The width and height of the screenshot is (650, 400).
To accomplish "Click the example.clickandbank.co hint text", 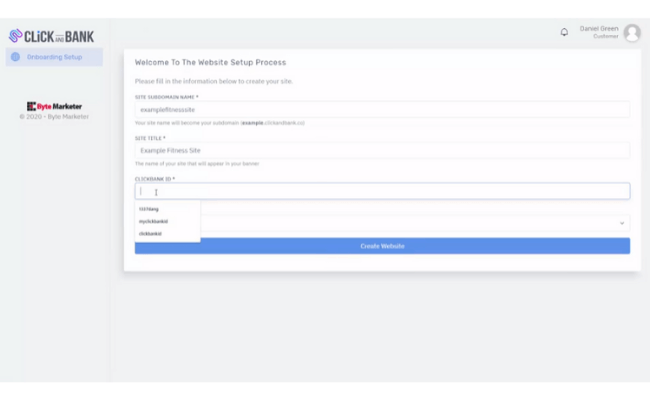I will [x=273, y=123].
